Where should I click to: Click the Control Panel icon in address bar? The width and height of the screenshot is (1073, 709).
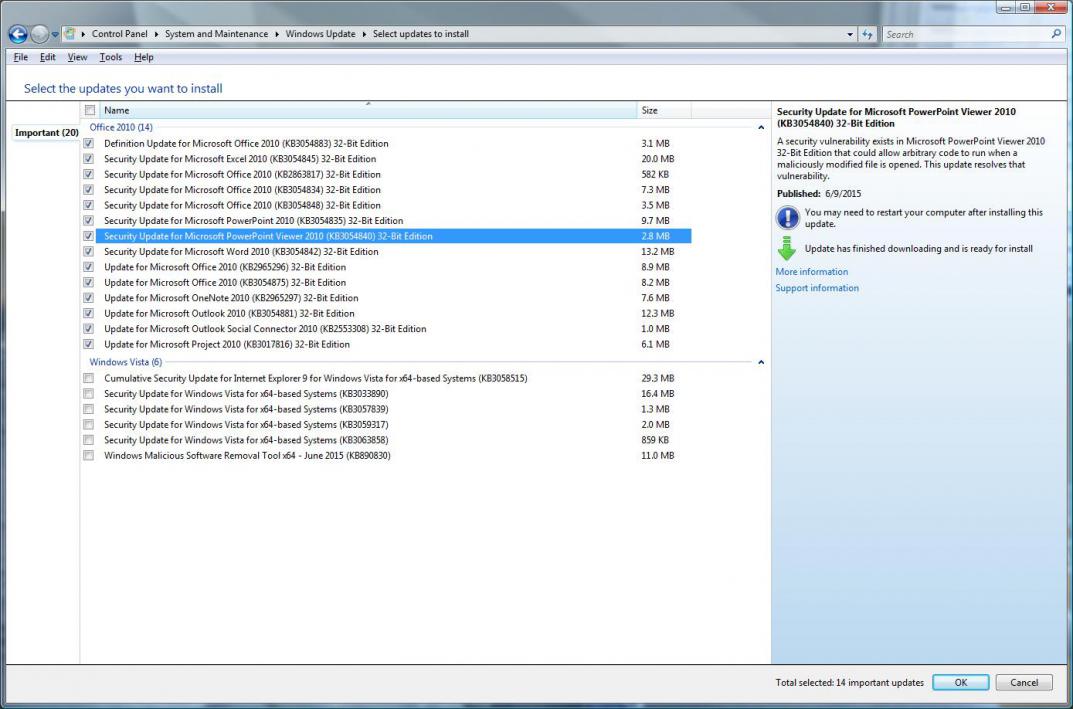tap(70, 34)
